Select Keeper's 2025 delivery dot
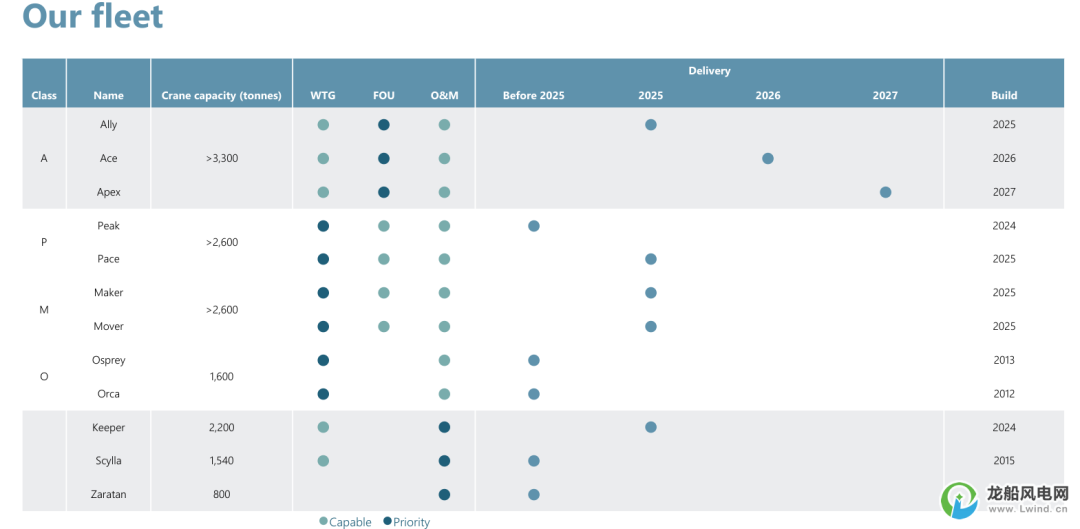Viewport: 1080px width, 529px height. point(651,427)
